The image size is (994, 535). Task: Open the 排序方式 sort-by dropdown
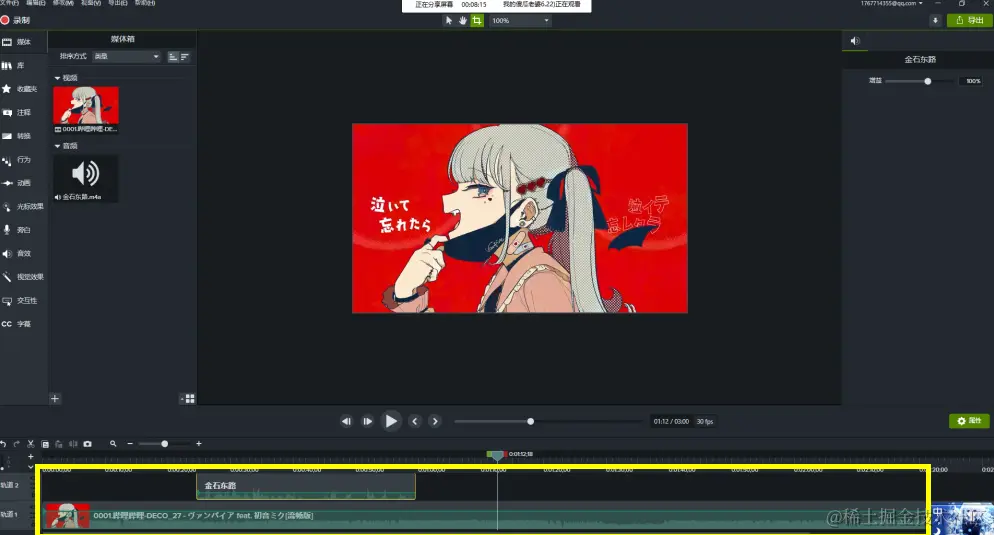coord(127,56)
